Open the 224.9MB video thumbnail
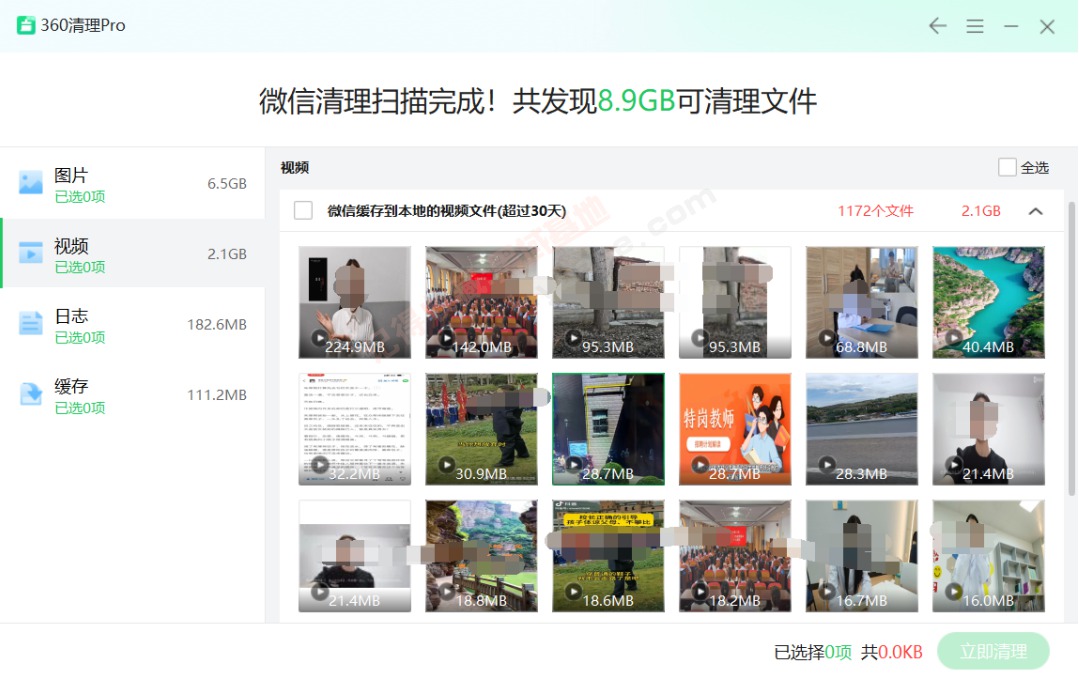The height and width of the screenshot is (681, 1079). (x=354, y=303)
